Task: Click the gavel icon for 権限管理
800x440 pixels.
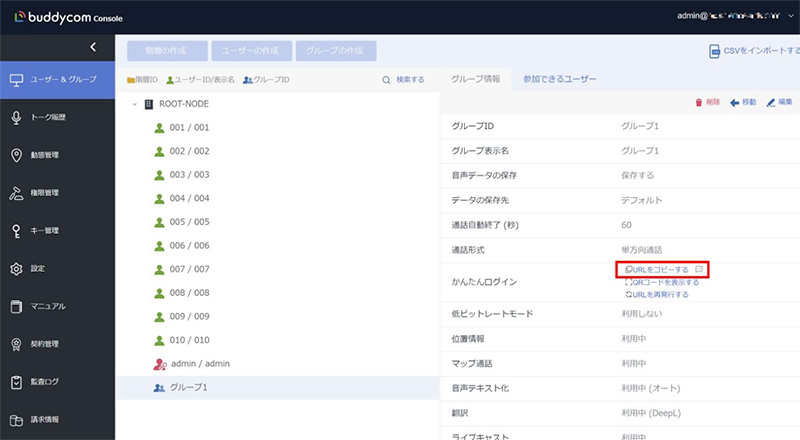Action: tap(16, 193)
